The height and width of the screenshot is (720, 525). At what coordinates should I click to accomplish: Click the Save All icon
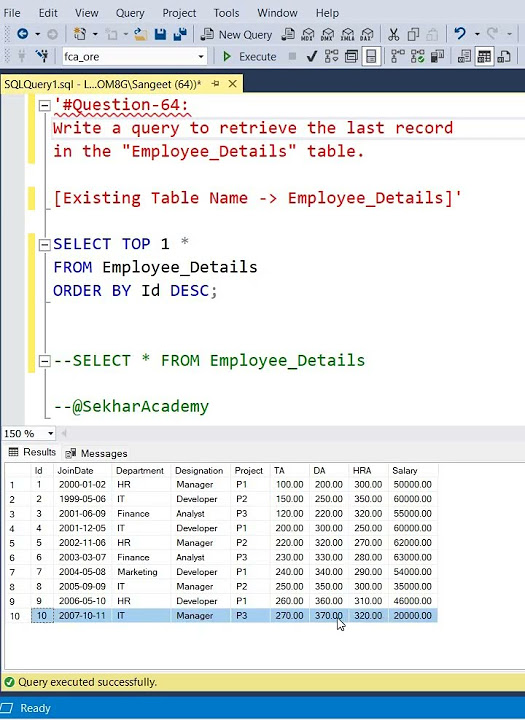180,34
